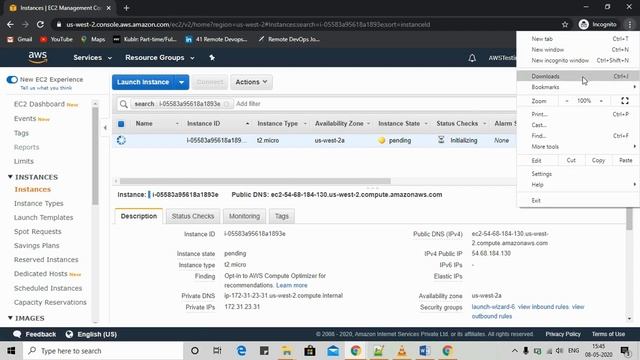This screenshot has height=360, width=640.
Task: Open the launch-wizard-6 security group link
Action: click(x=493, y=307)
